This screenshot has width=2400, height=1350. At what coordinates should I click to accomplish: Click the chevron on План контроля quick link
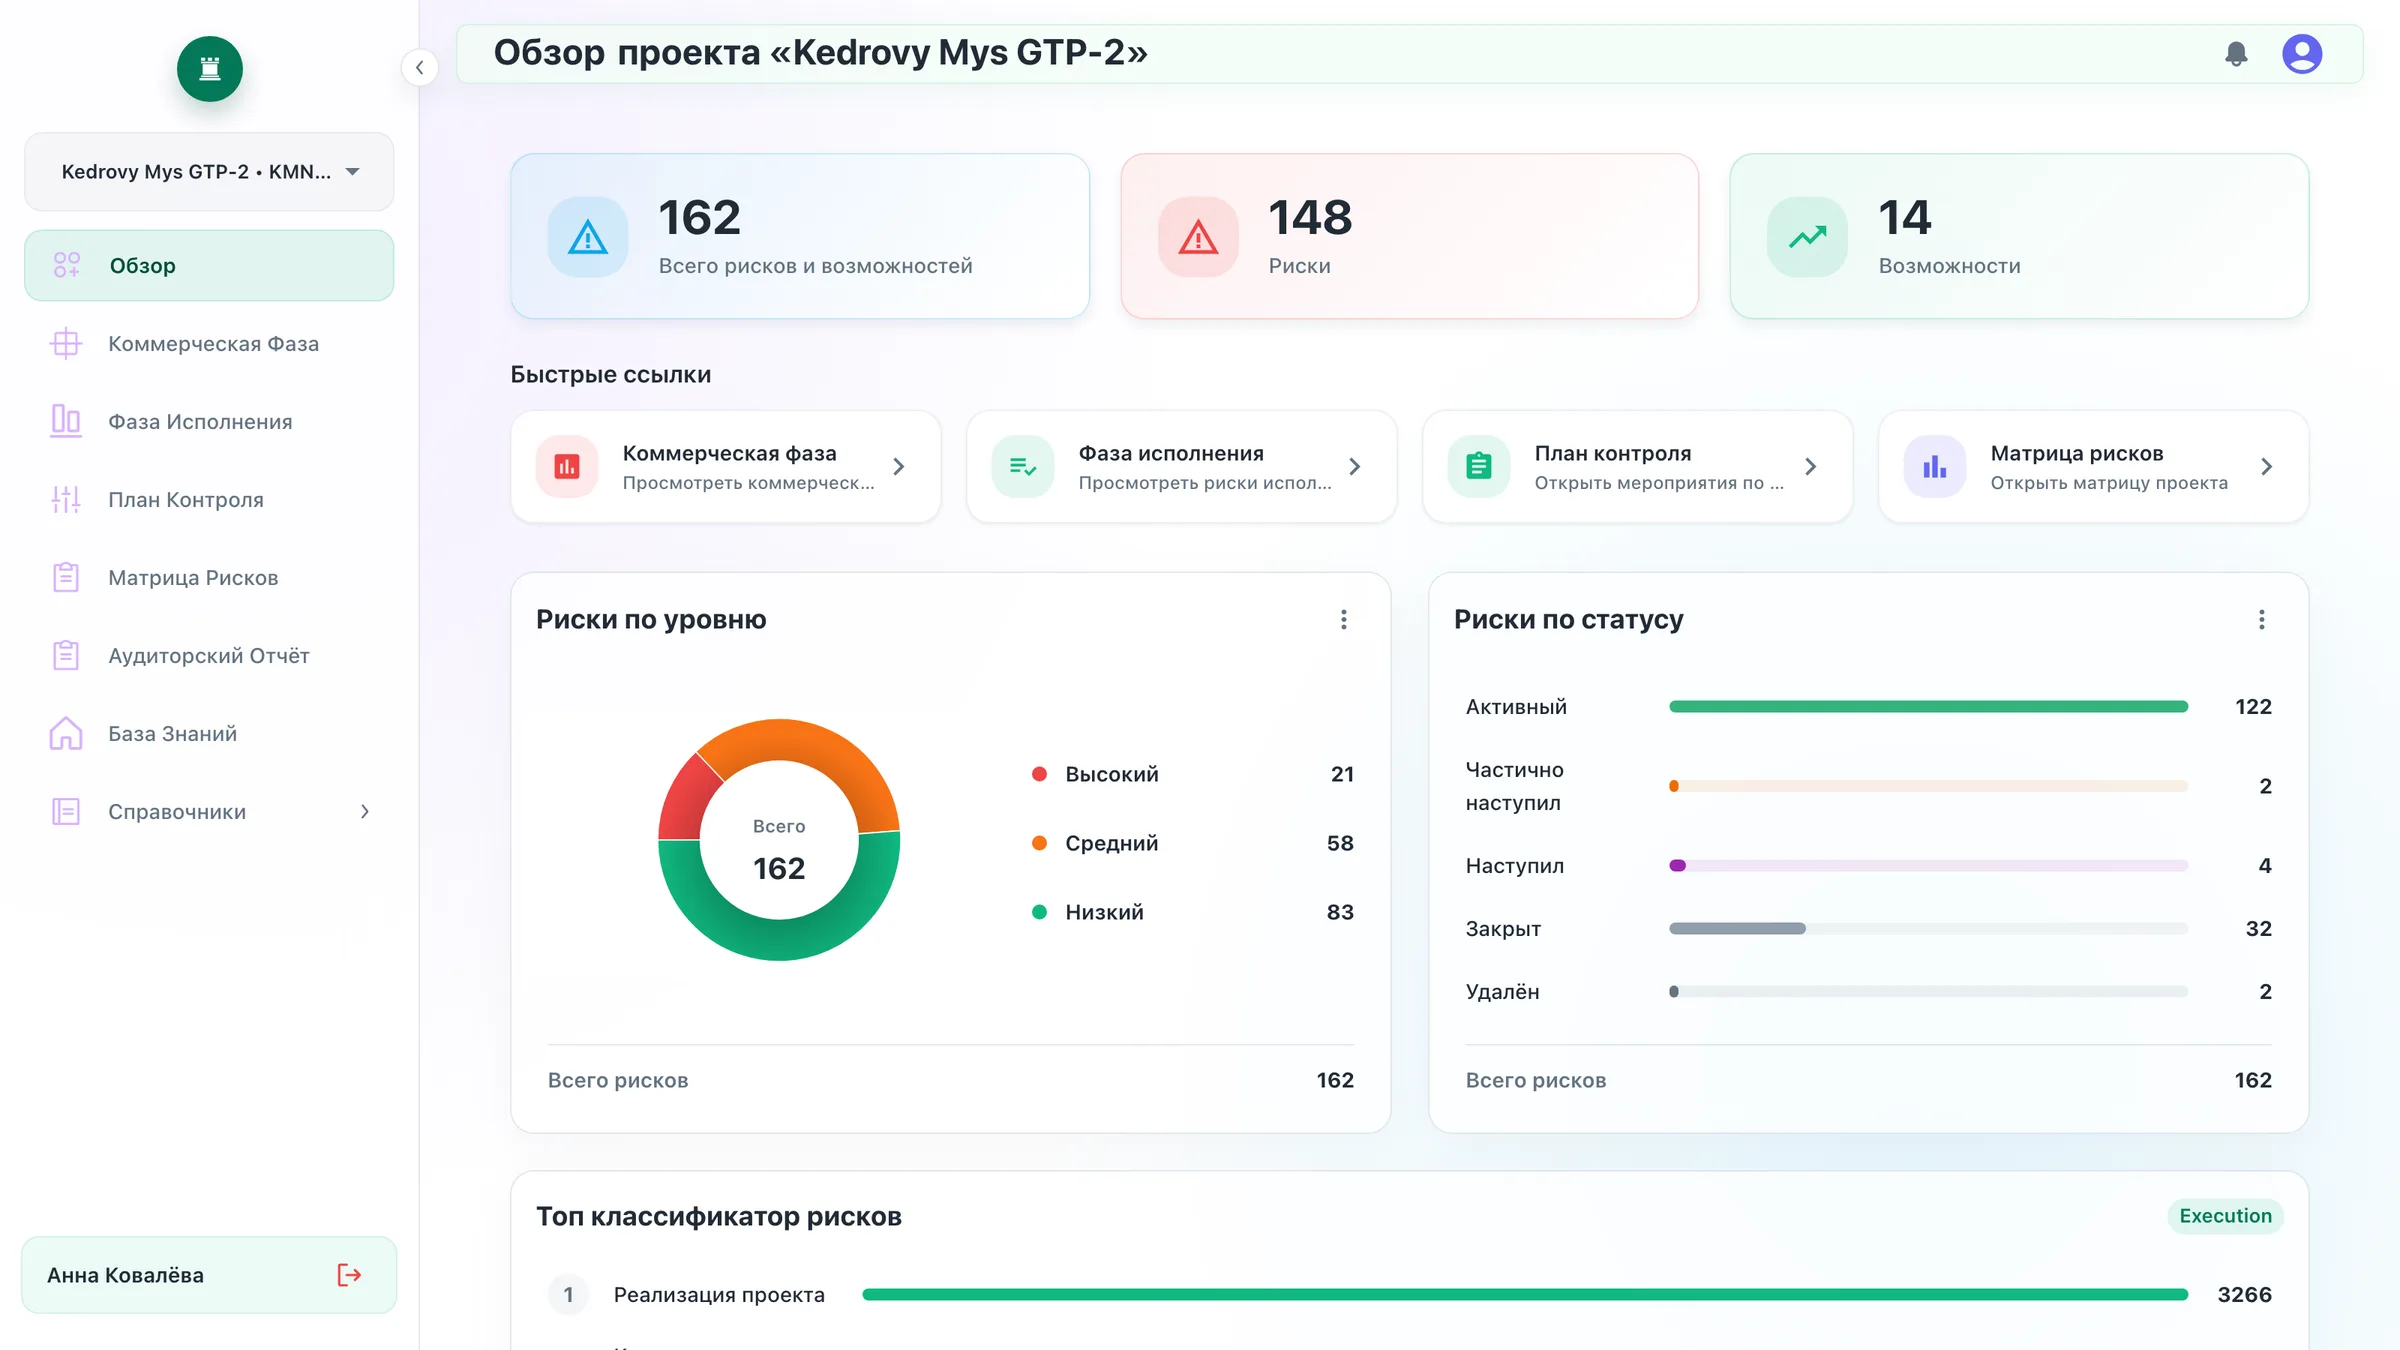click(1811, 467)
